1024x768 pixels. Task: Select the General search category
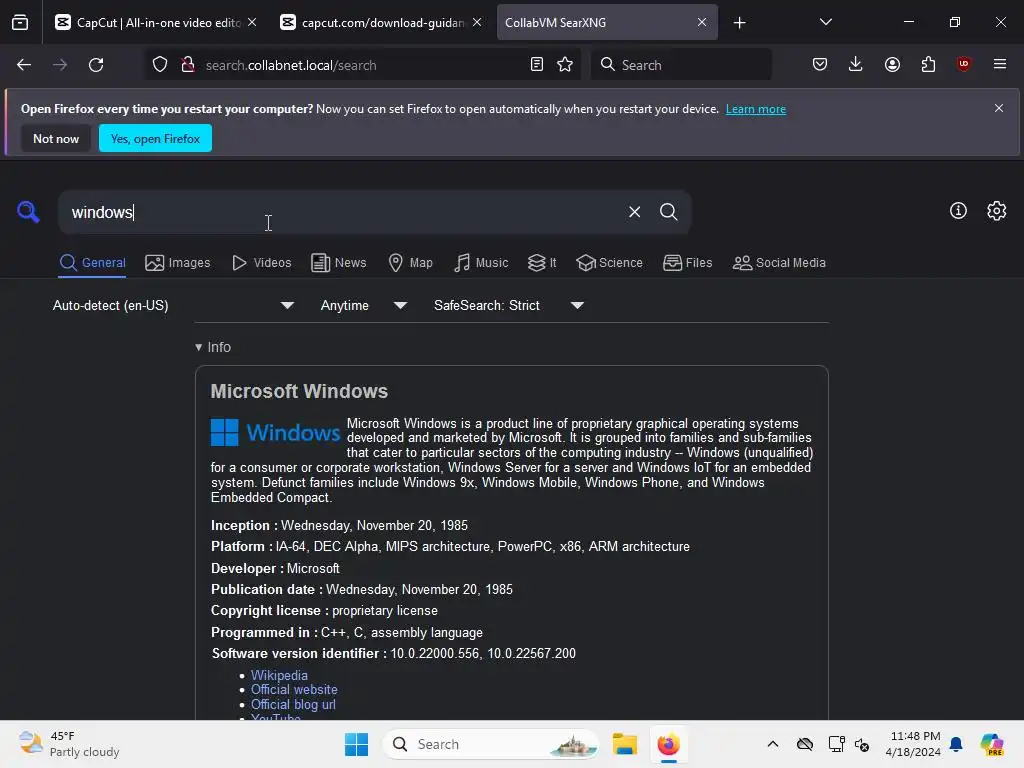tap(92, 263)
